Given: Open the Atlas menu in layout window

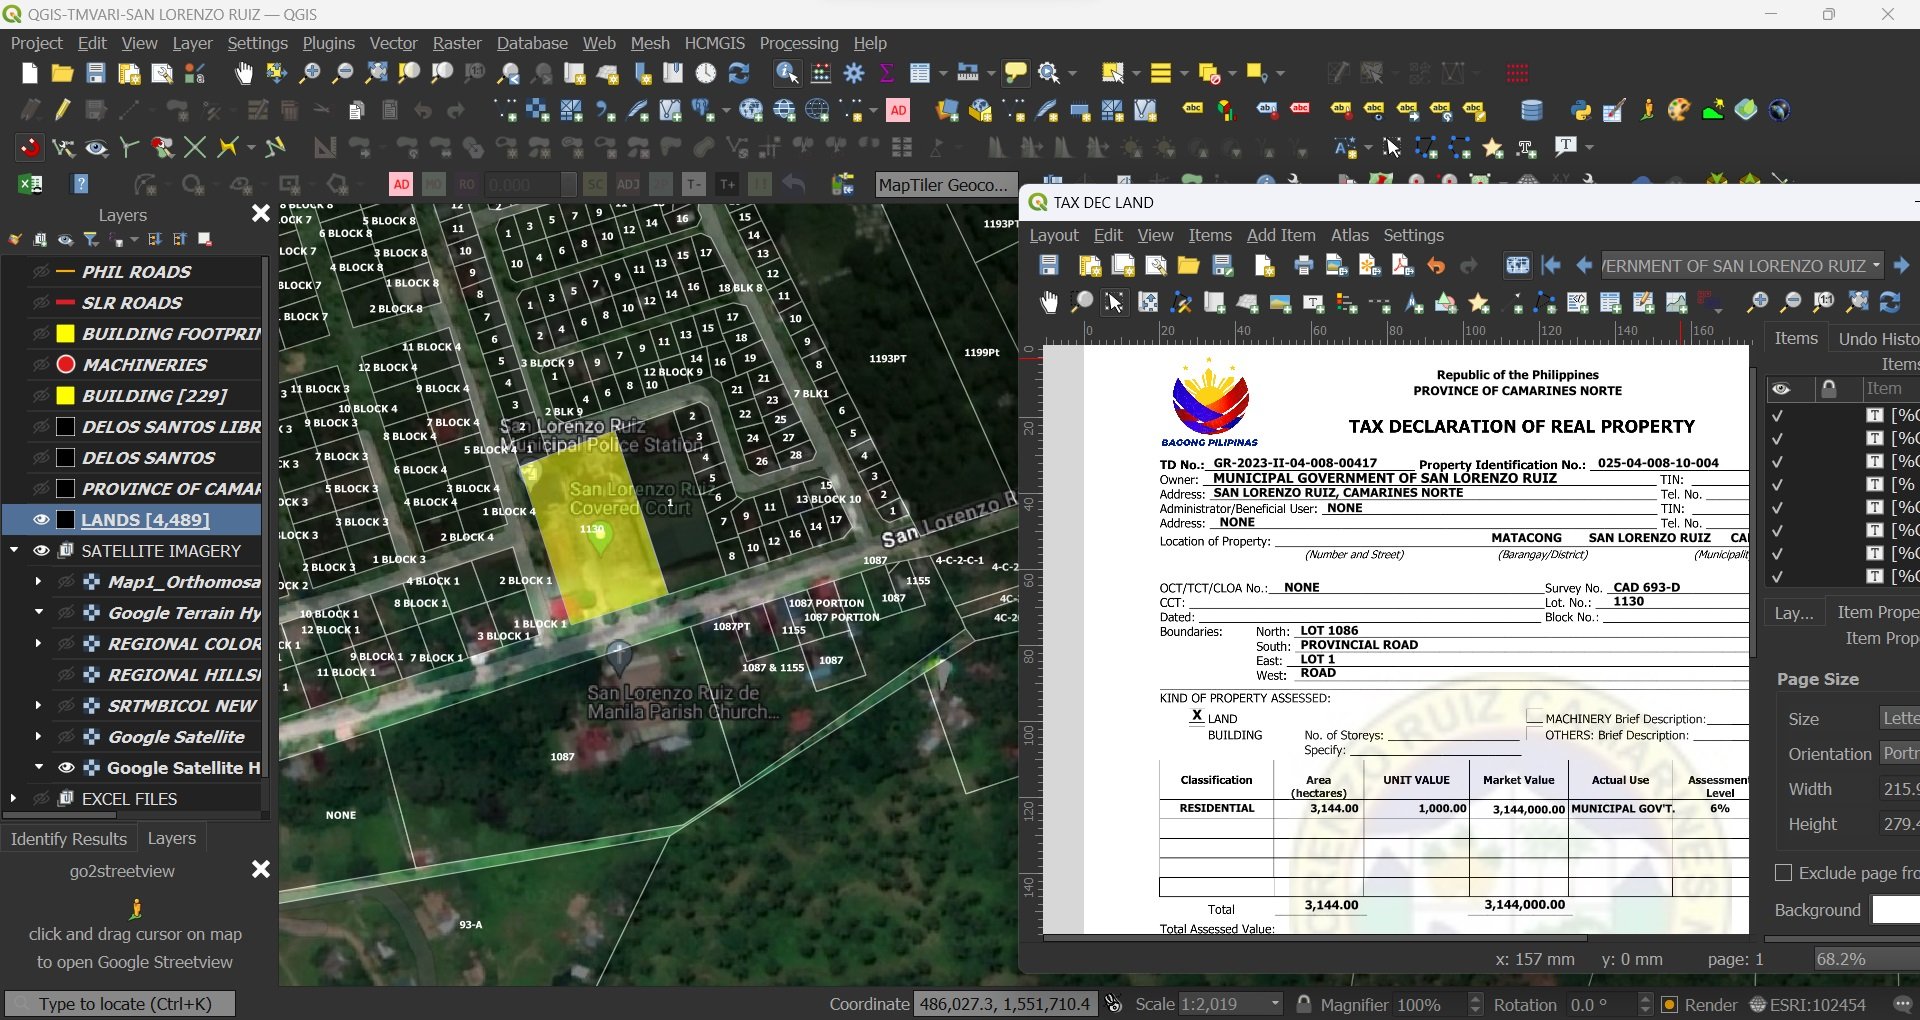Looking at the screenshot, I should (1349, 235).
